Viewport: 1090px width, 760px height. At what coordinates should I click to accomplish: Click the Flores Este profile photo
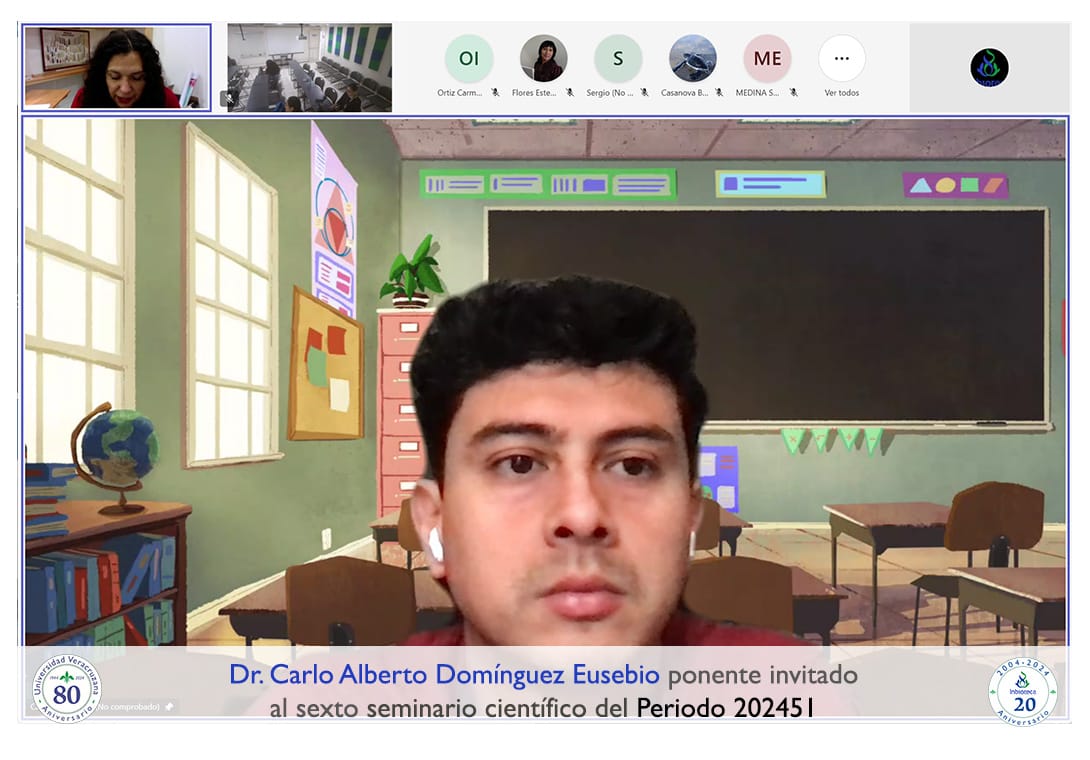pos(543,58)
